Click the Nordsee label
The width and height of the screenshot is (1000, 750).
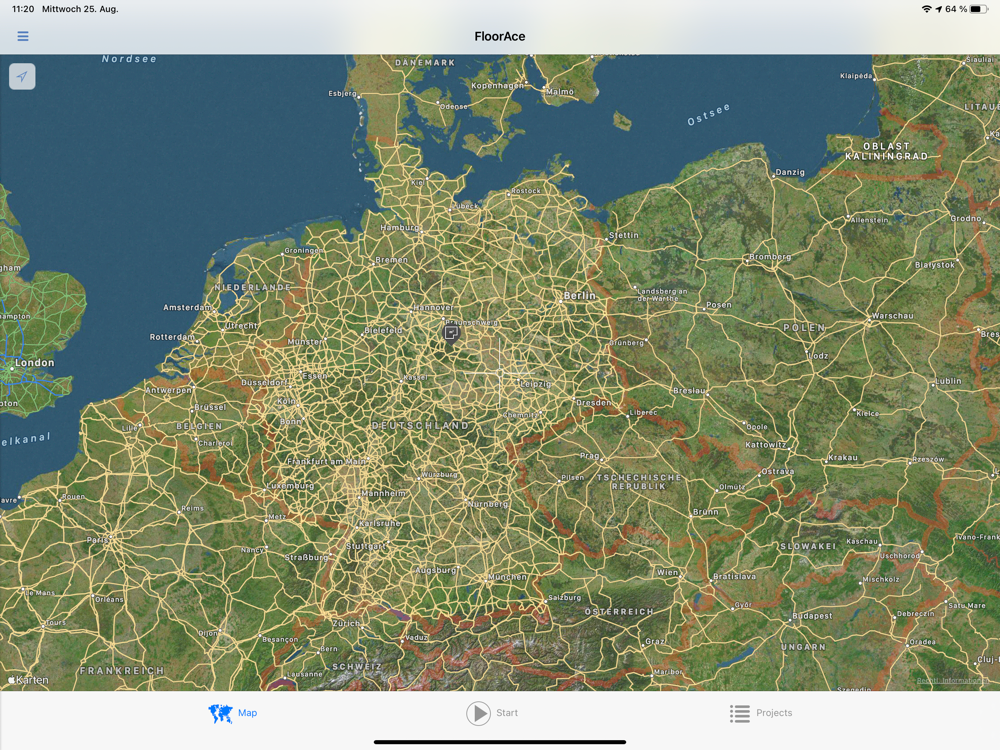pyautogui.click(x=129, y=59)
